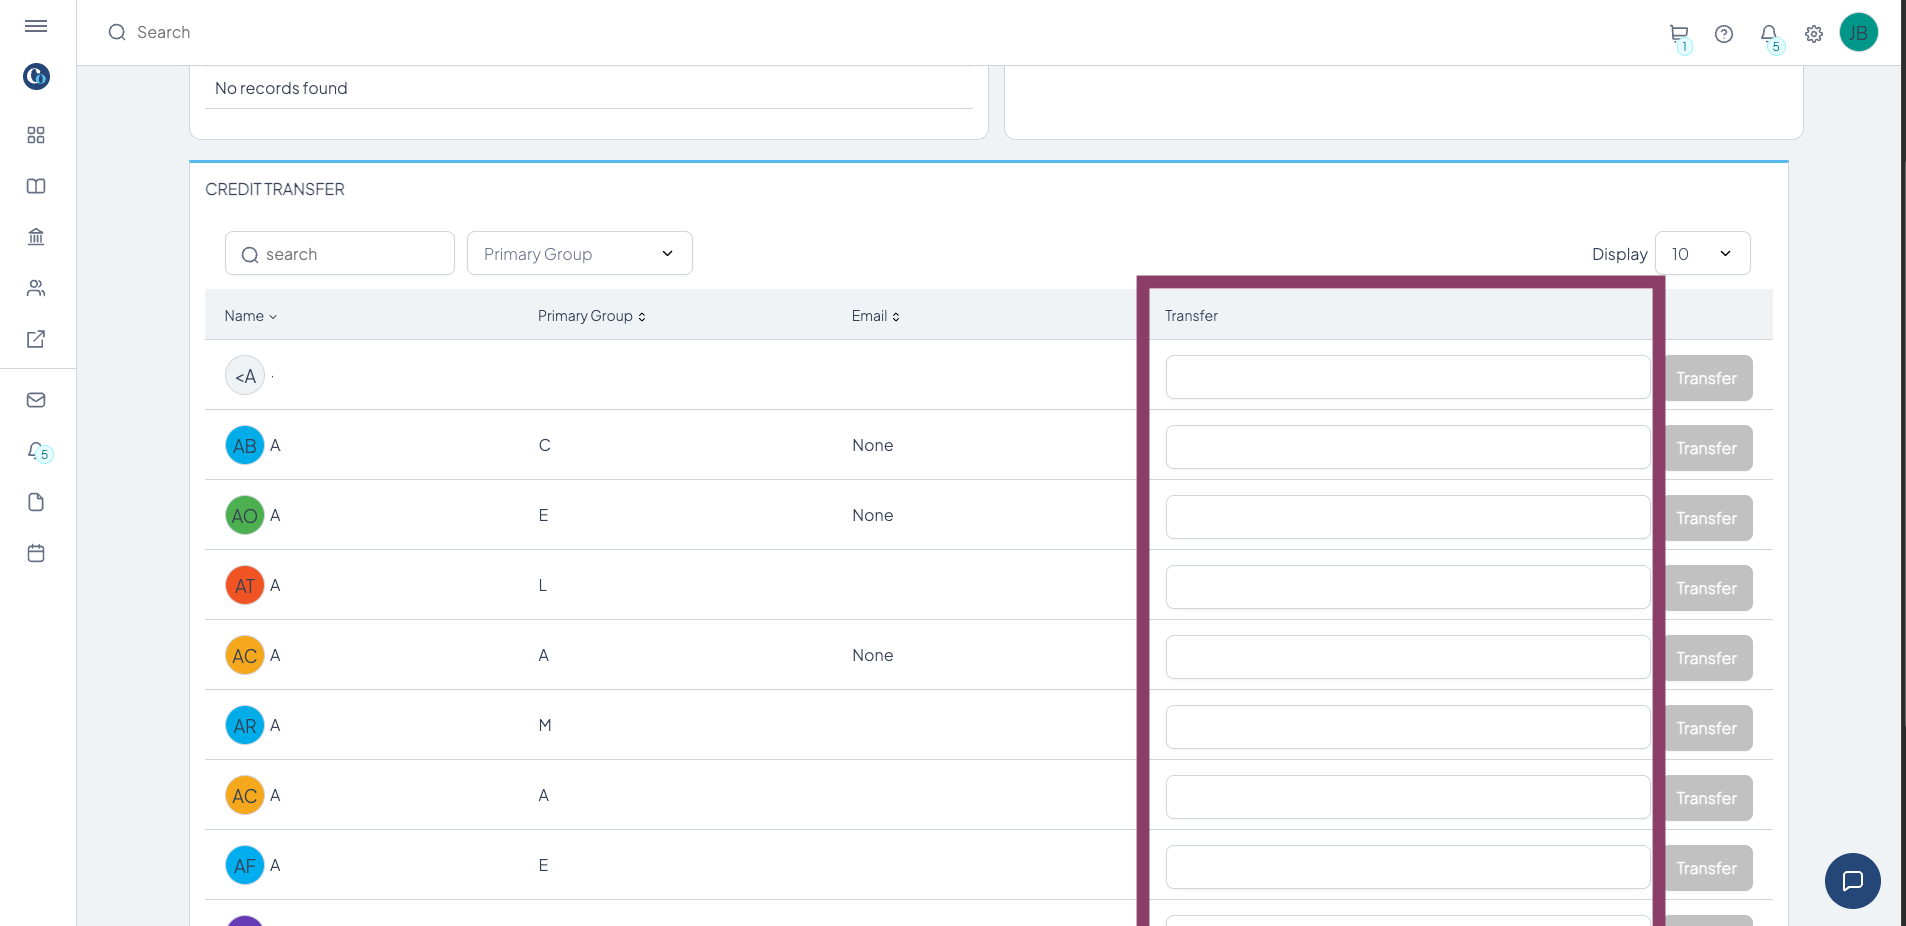Viewport: 1906px width, 926px height.
Task: Click the 'None' email in the AB row
Action: (x=873, y=445)
